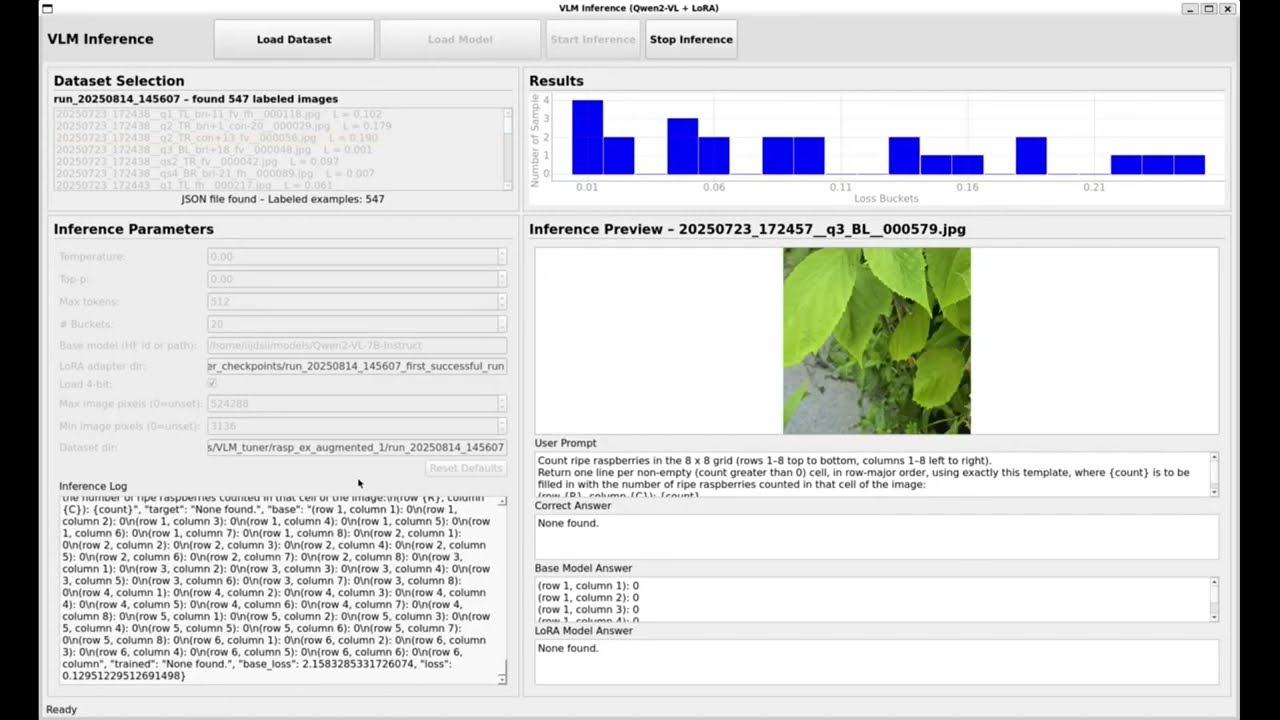Select dataset row ending 000118.jpg L = 0.102
Image resolution: width=1280 pixels, height=720 pixels.
278,115
